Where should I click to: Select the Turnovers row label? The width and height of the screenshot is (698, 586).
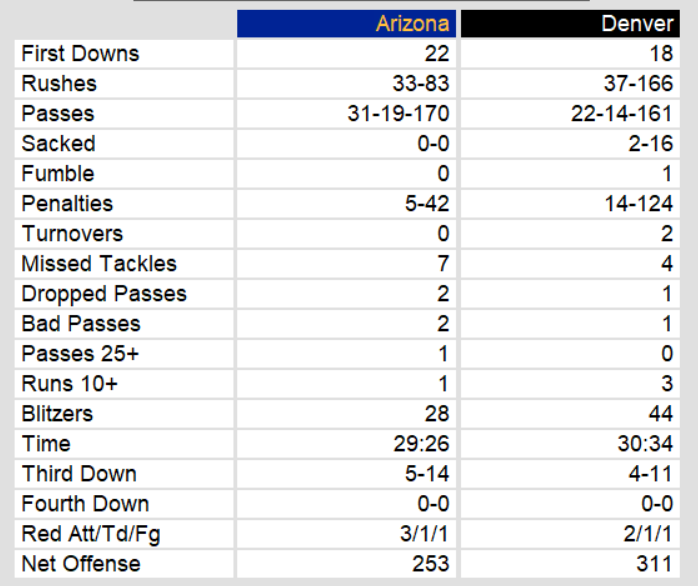(72, 233)
